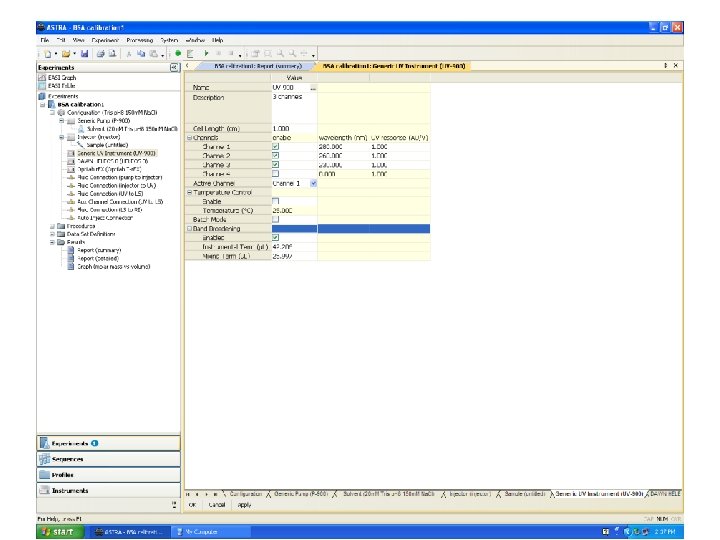The image size is (720, 540).
Task: Click the green Run experiment icon
Action: (178, 53)
